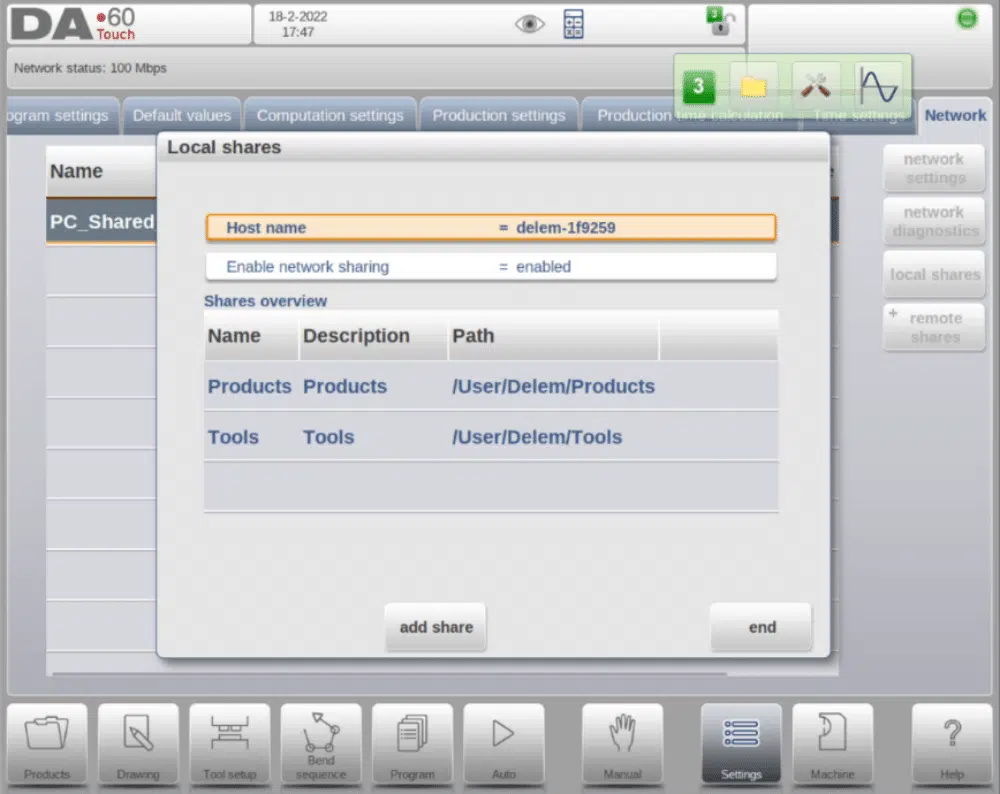This screenshot has height=794, width=1000.
Task: Open the Bend sequence mode
Action: pyautogui.click(x=321, y=744)
